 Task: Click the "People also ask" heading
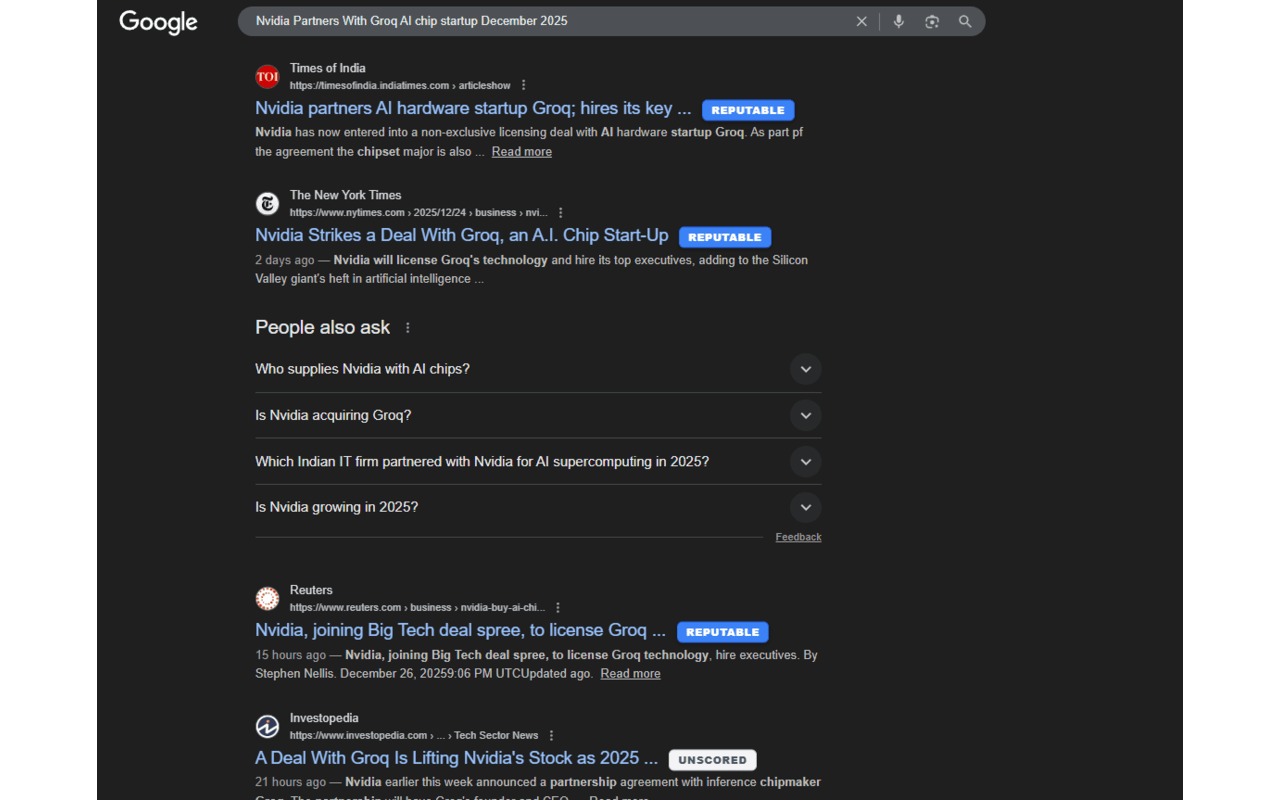point(322,327)
